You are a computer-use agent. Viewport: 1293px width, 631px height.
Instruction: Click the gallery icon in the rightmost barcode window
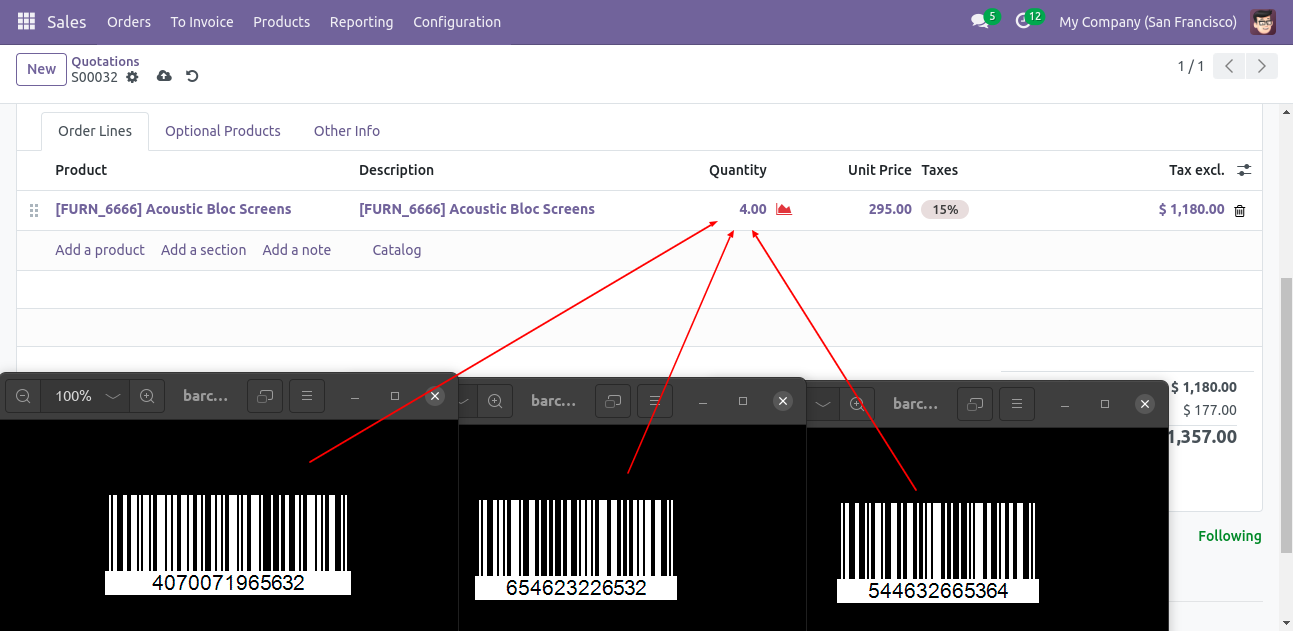click(975, 404)
